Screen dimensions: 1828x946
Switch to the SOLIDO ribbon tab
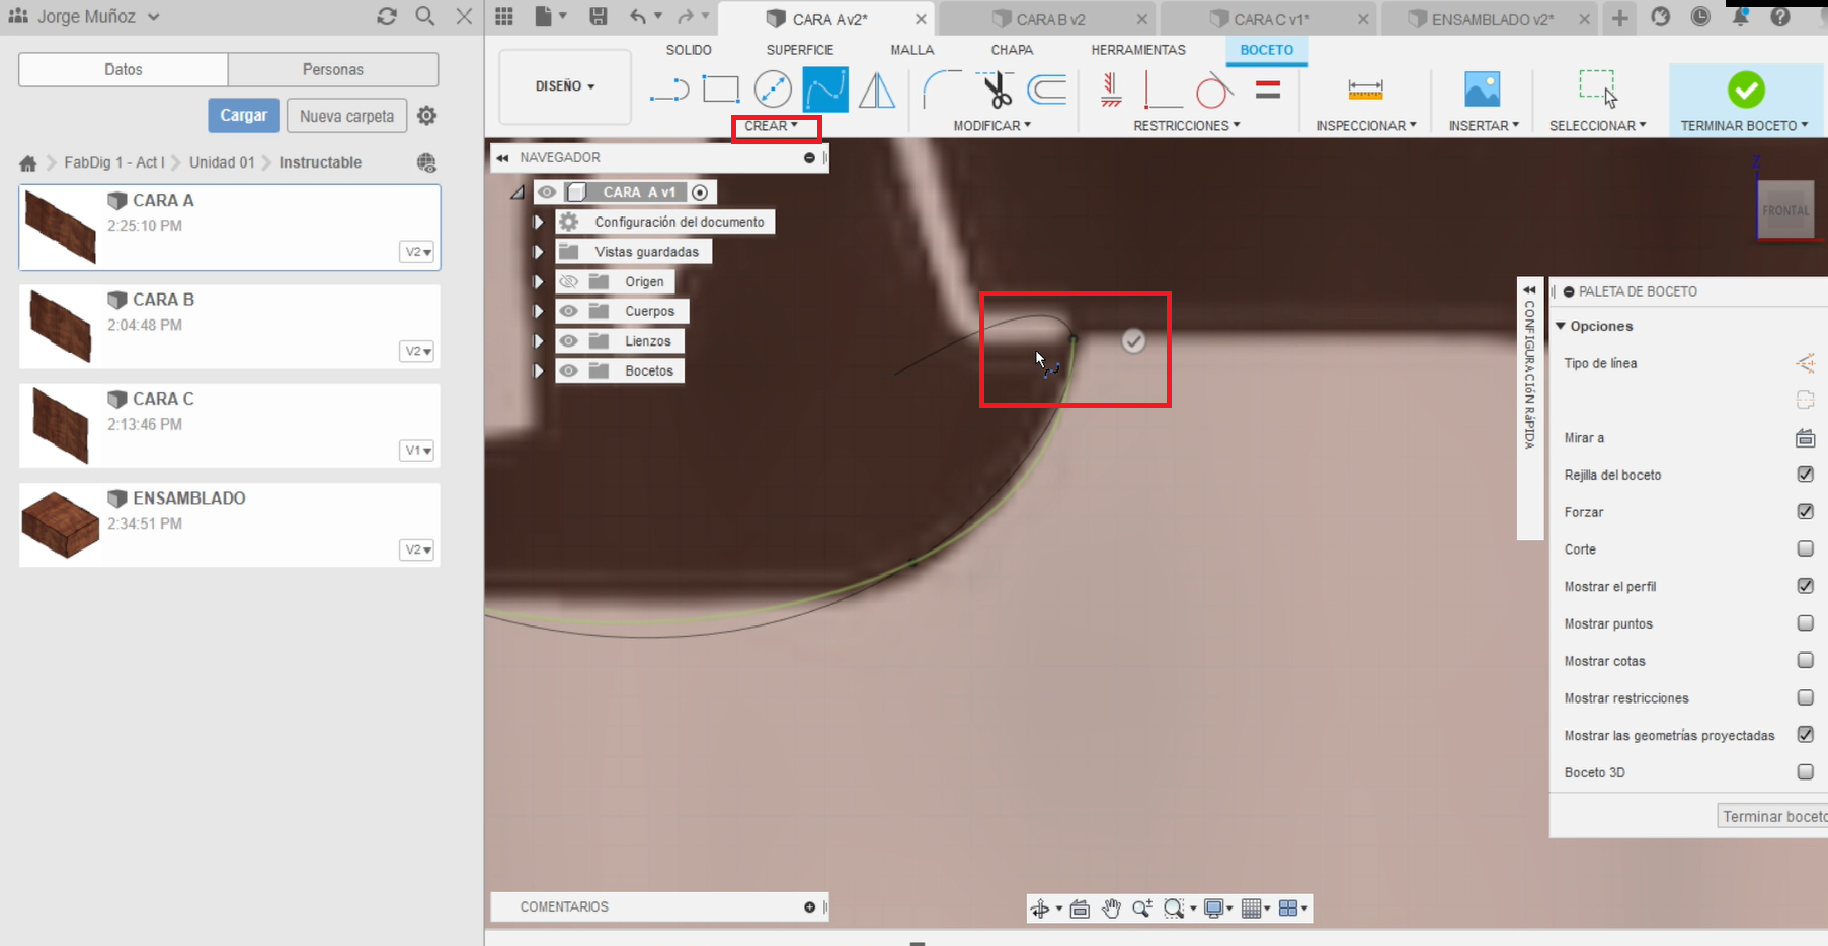pyautogui.click(x=689, y=50)
